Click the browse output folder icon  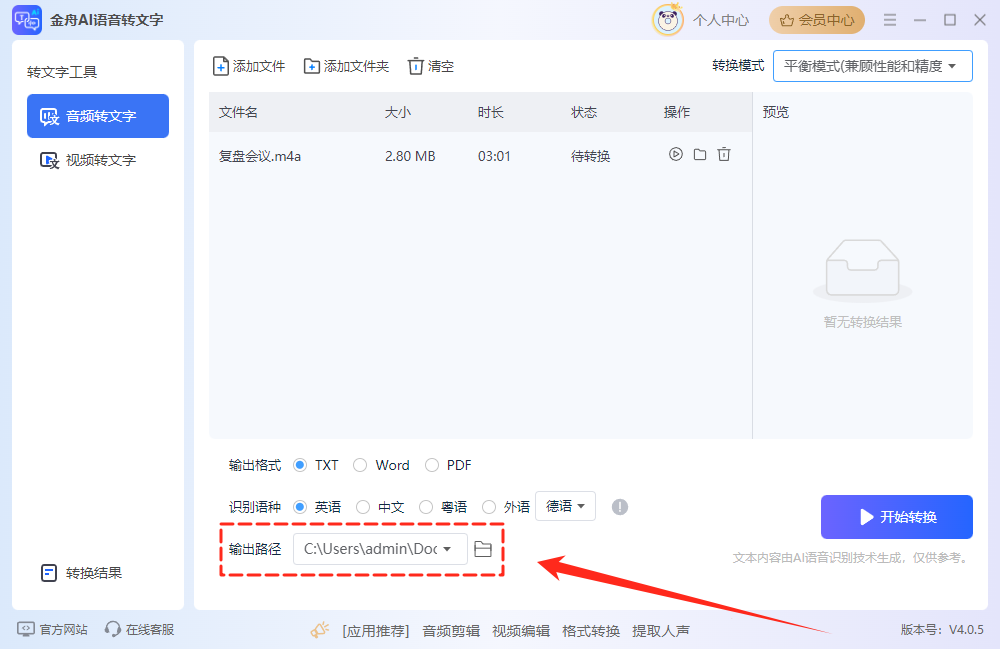coord(483,548)
